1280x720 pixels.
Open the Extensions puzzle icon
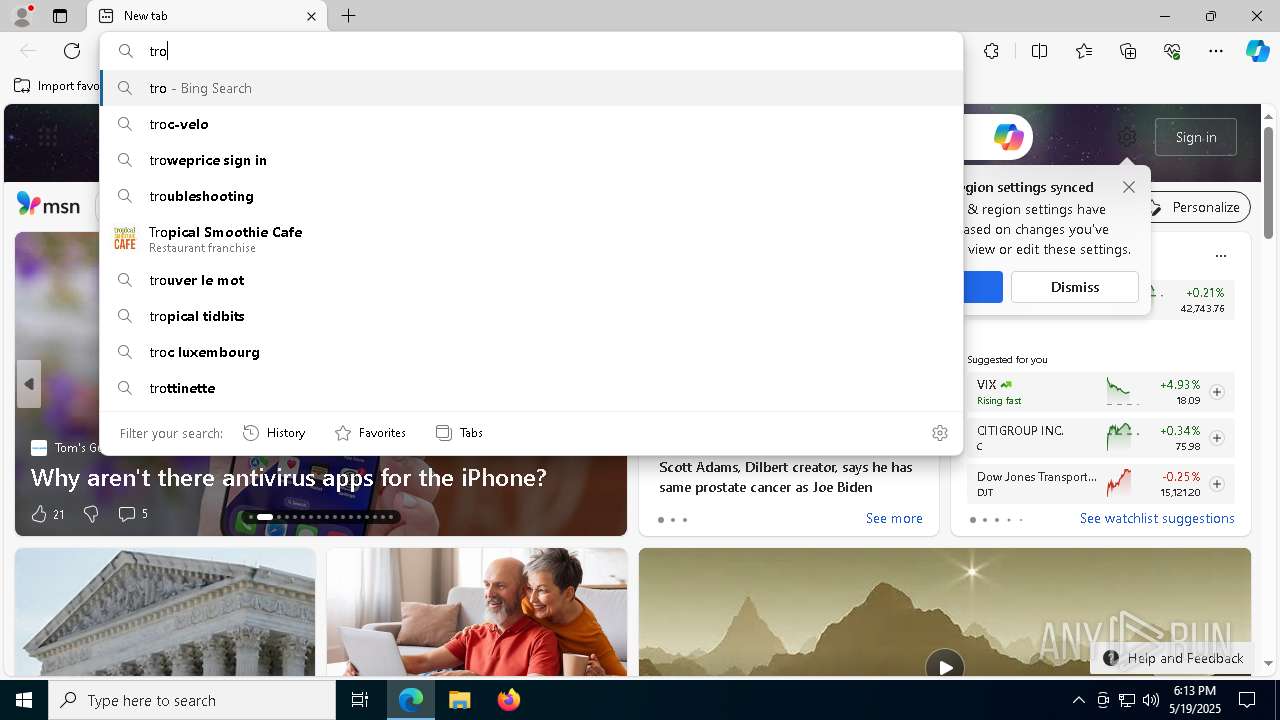pos(991,51)
